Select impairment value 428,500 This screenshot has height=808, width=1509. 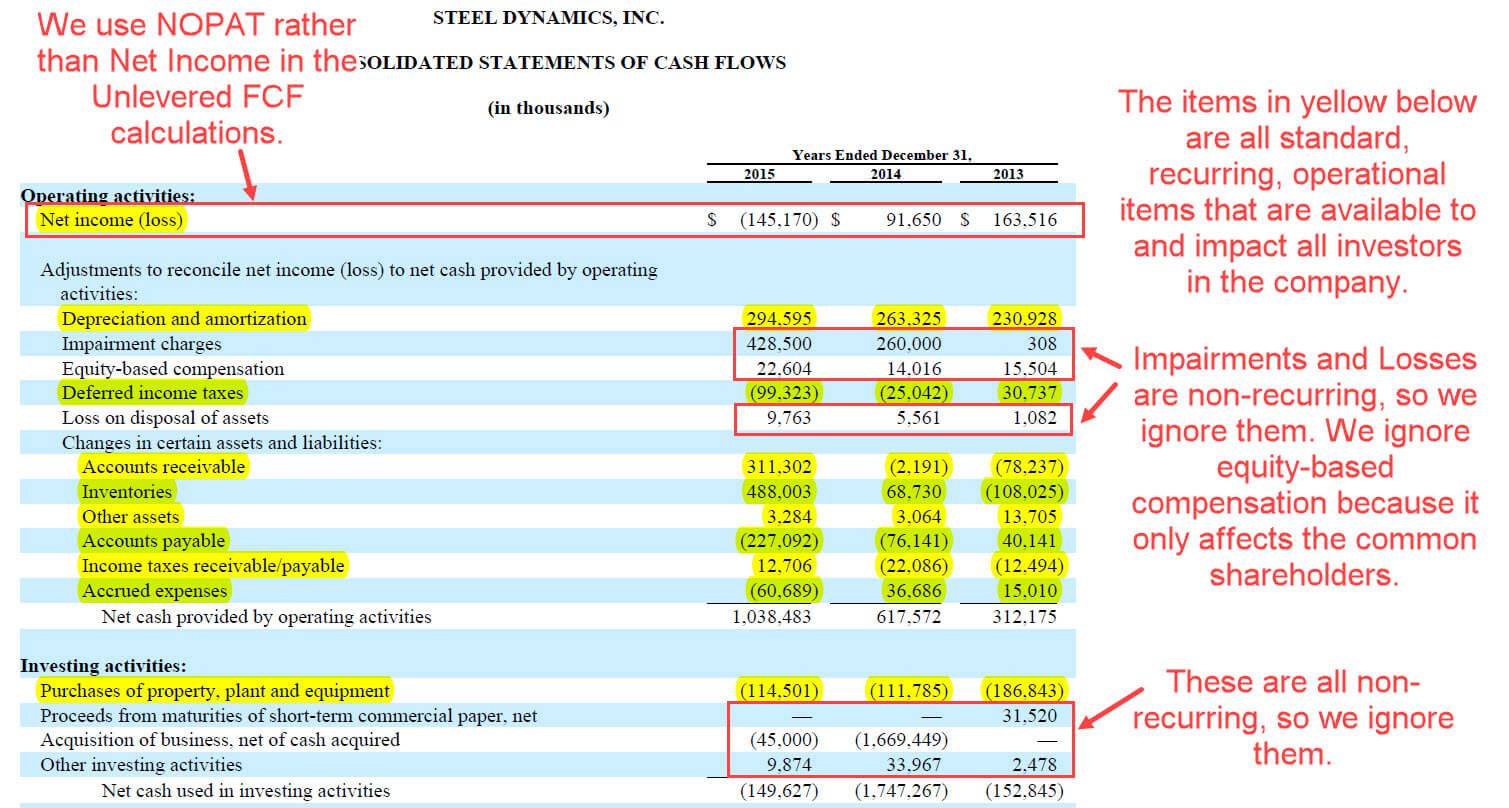pos(780,344)
